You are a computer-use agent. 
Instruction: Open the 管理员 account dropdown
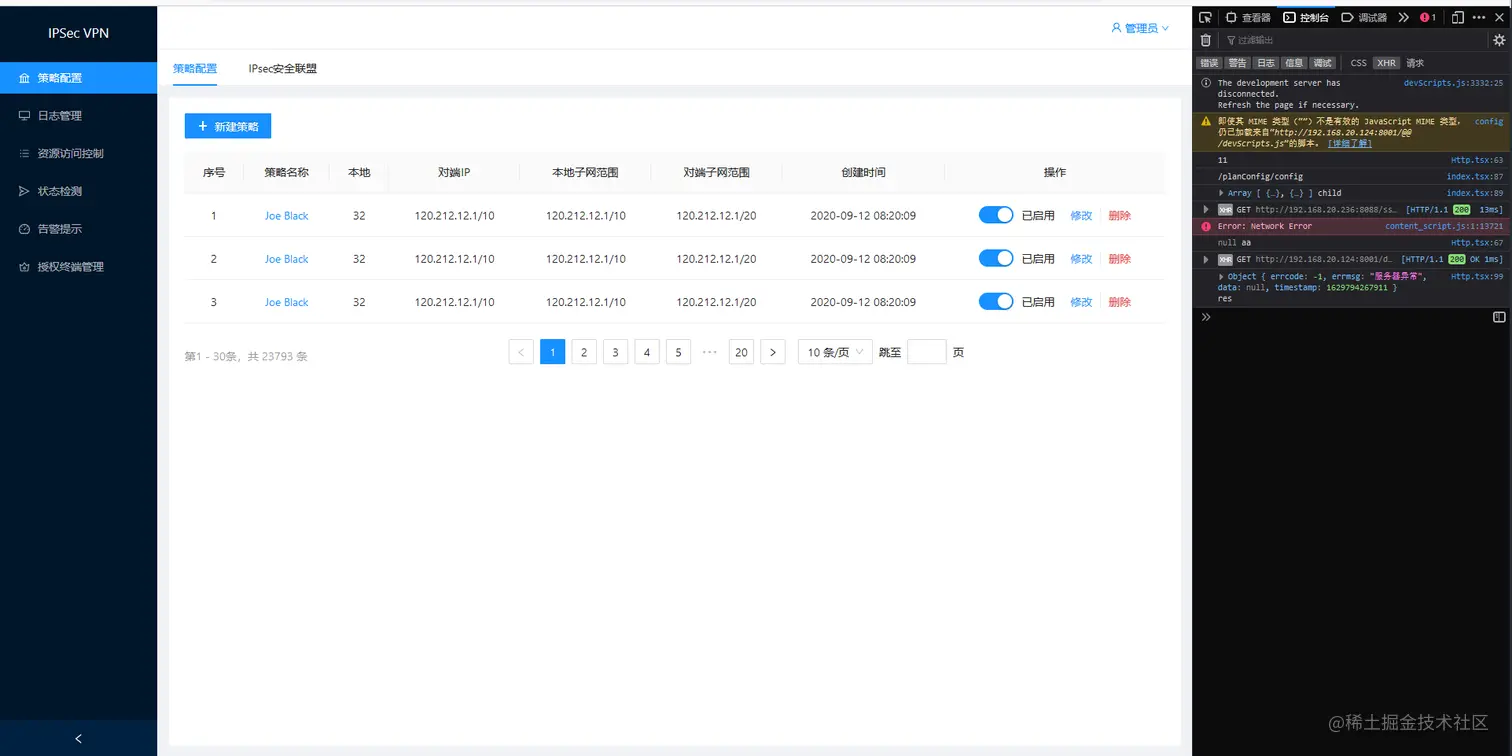click(x=1140, y=28)
